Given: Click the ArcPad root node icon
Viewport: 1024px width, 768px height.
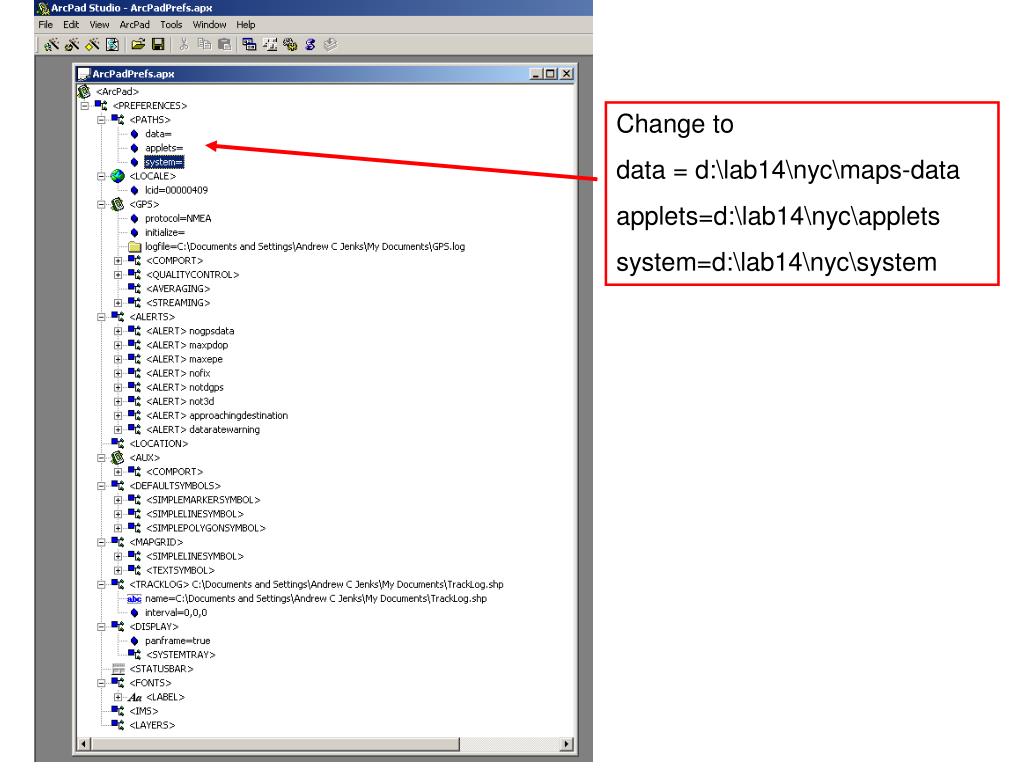Looking at the screenshot, I should point(84,91).
